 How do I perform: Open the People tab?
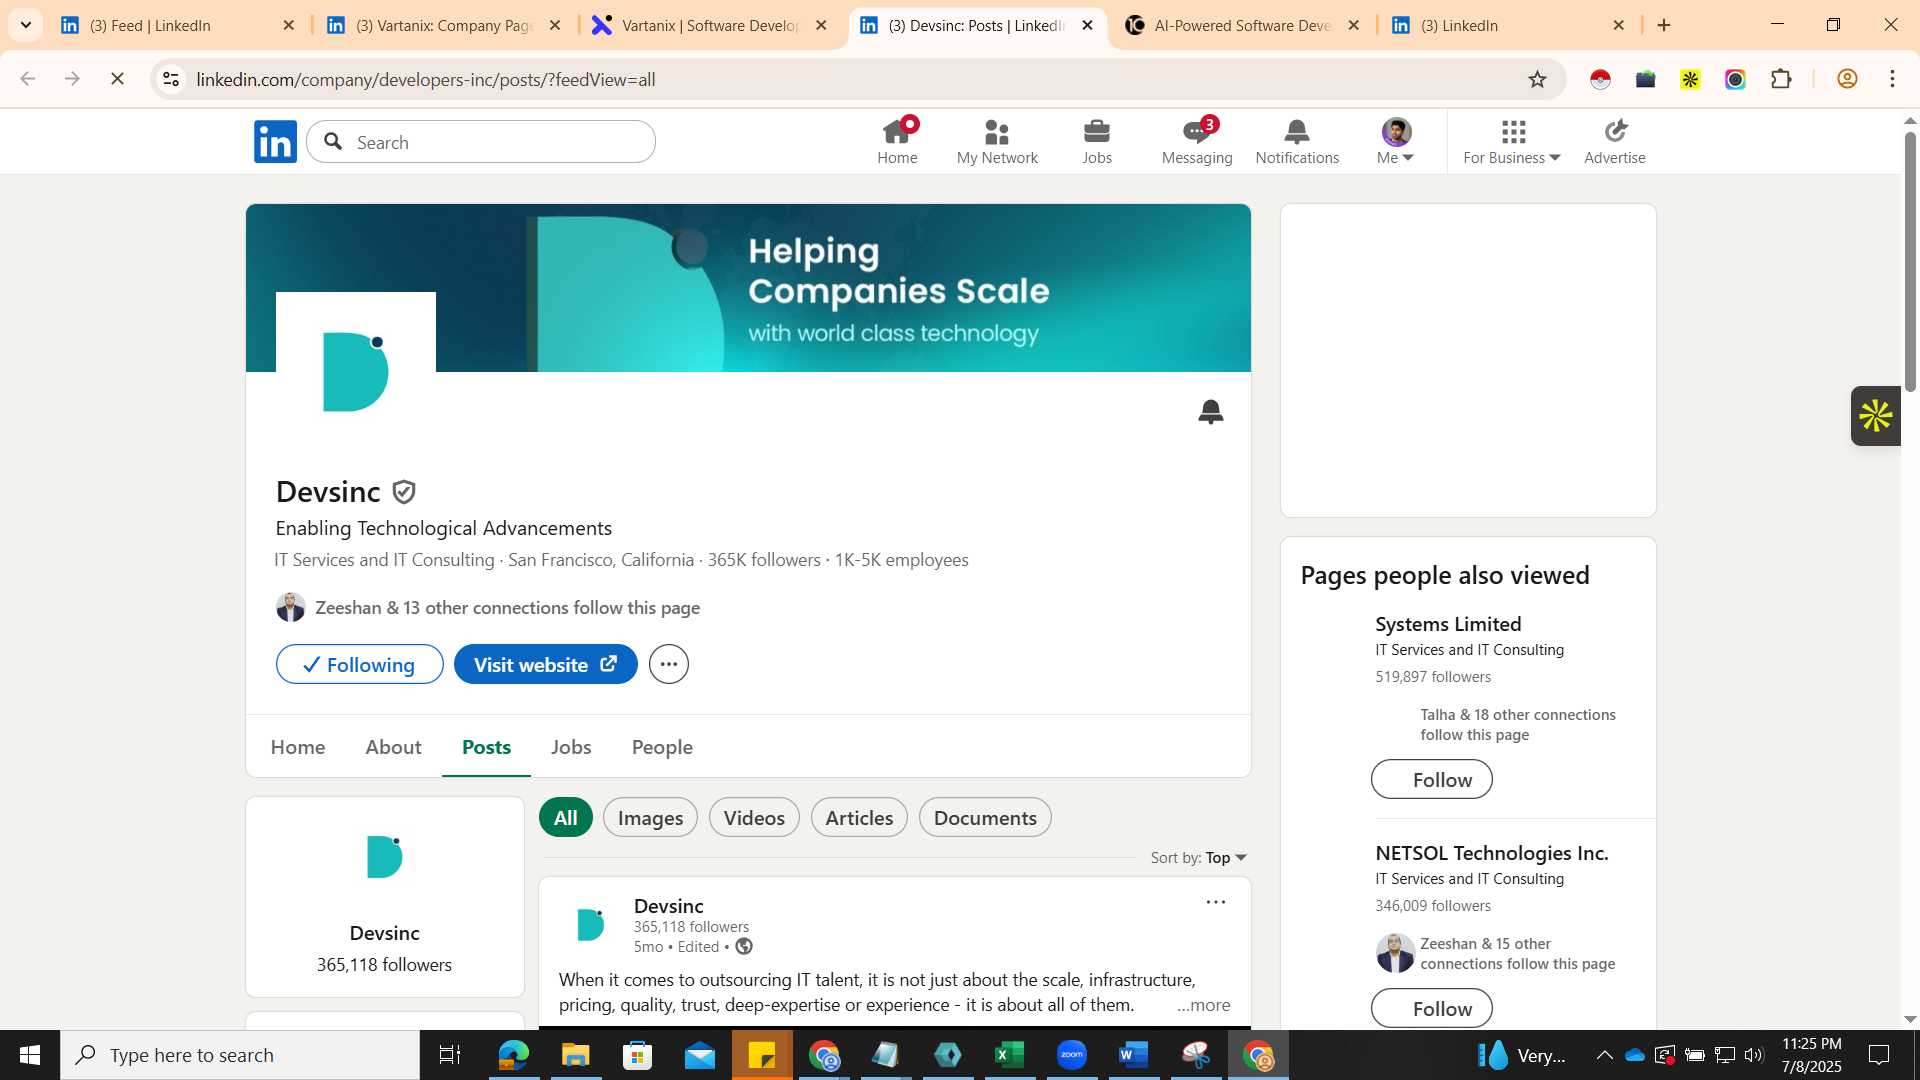click(662, 747)
